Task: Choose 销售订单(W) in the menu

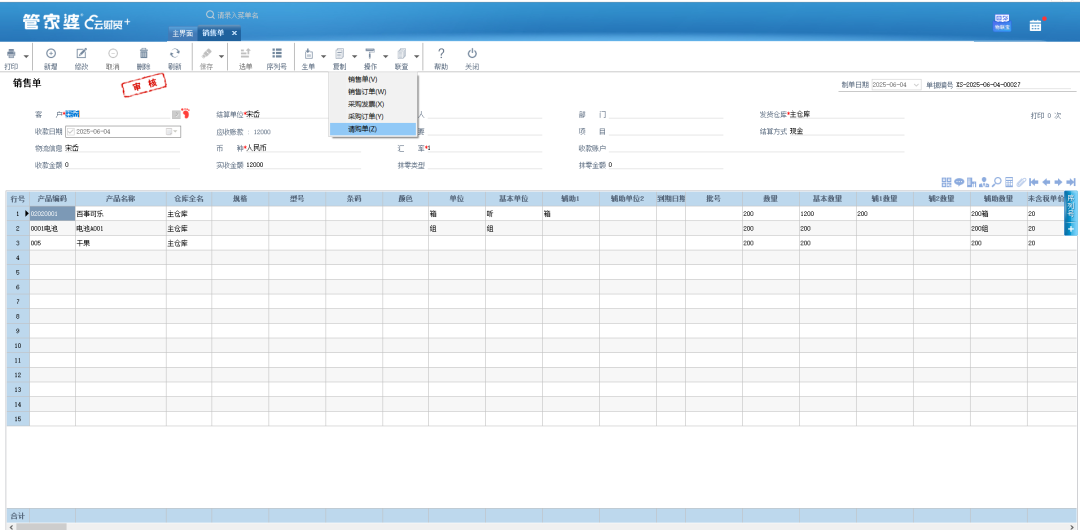Action: point(367,91)
